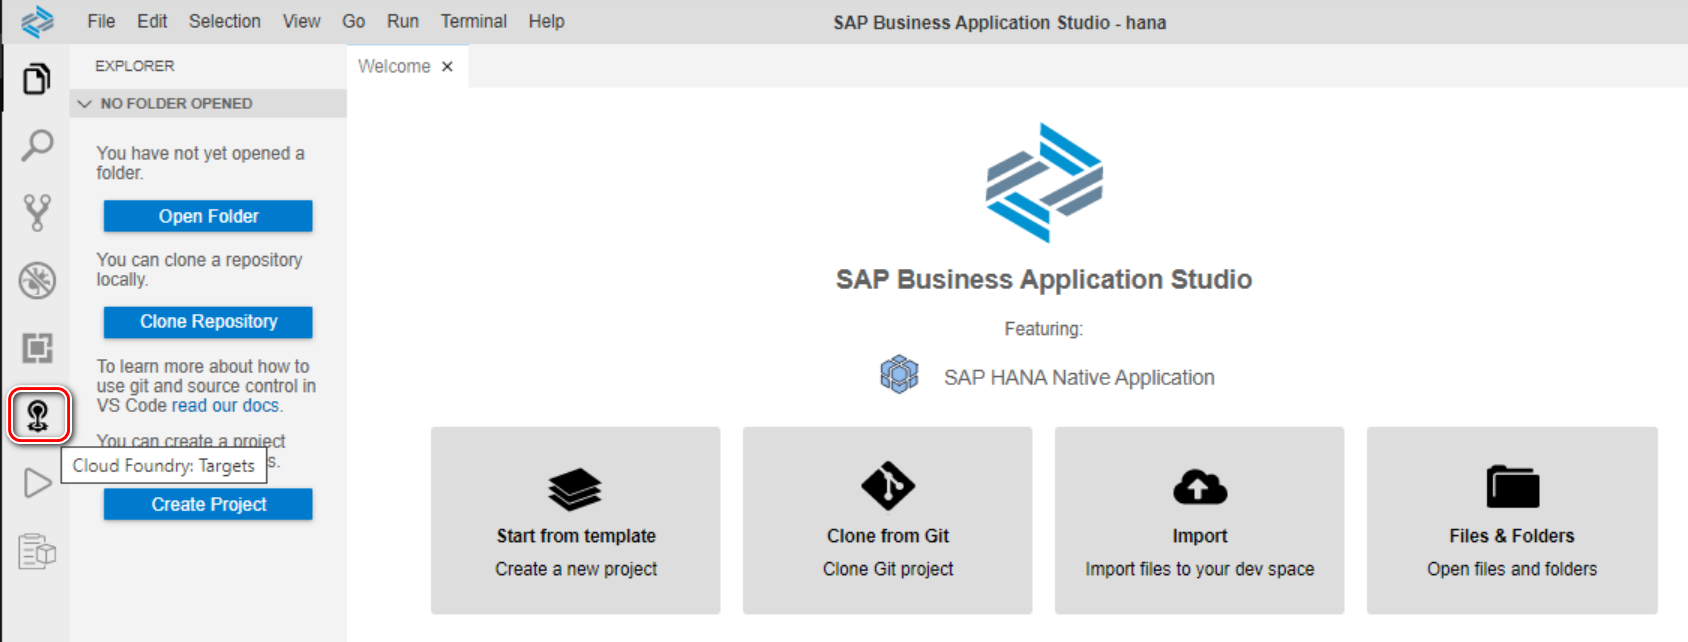The height and width of the screenshot is (642, 1688).
Task: Click the 'You can clone a repository locally' text
Action: click(x=199, y=269)
